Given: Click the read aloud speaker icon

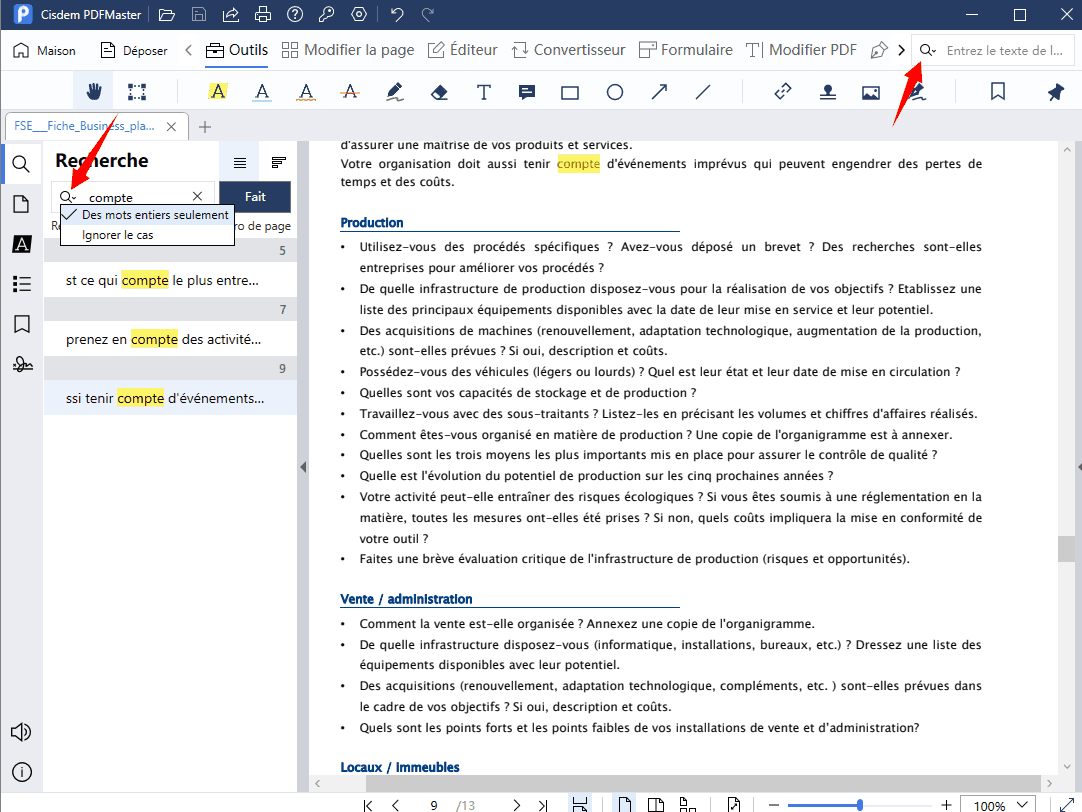Looking at the screenshot, I should (x=21, y=732).
